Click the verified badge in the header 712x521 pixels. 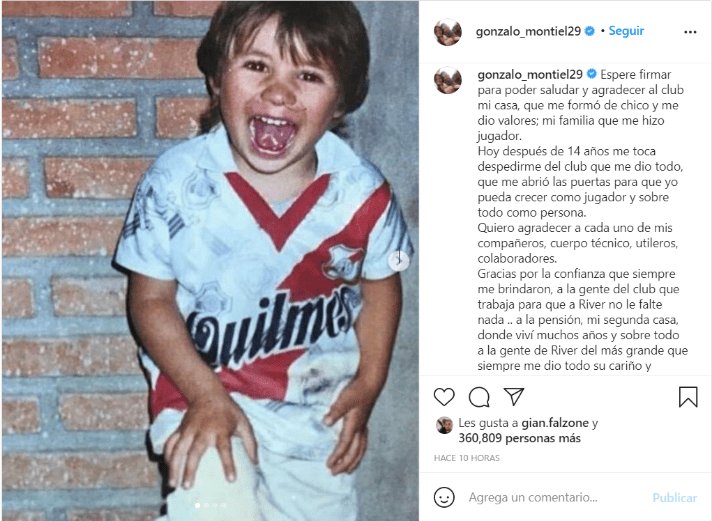tap(590, 31)
